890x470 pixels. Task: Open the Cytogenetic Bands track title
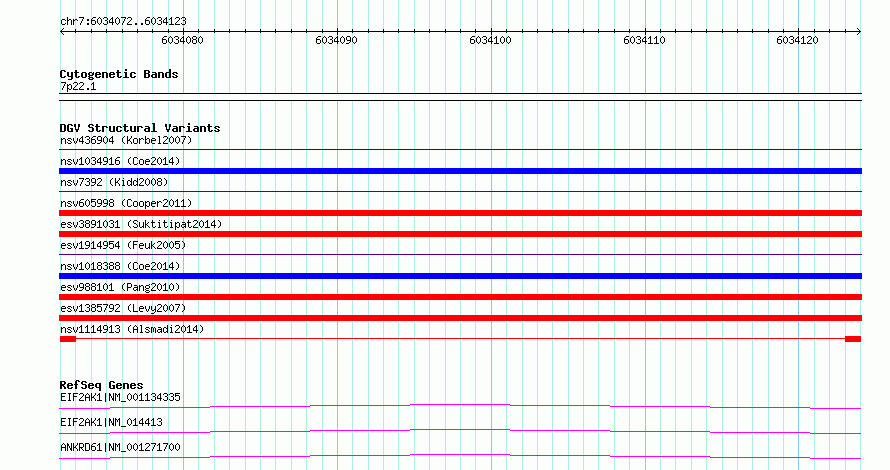[x=119, y=74]
